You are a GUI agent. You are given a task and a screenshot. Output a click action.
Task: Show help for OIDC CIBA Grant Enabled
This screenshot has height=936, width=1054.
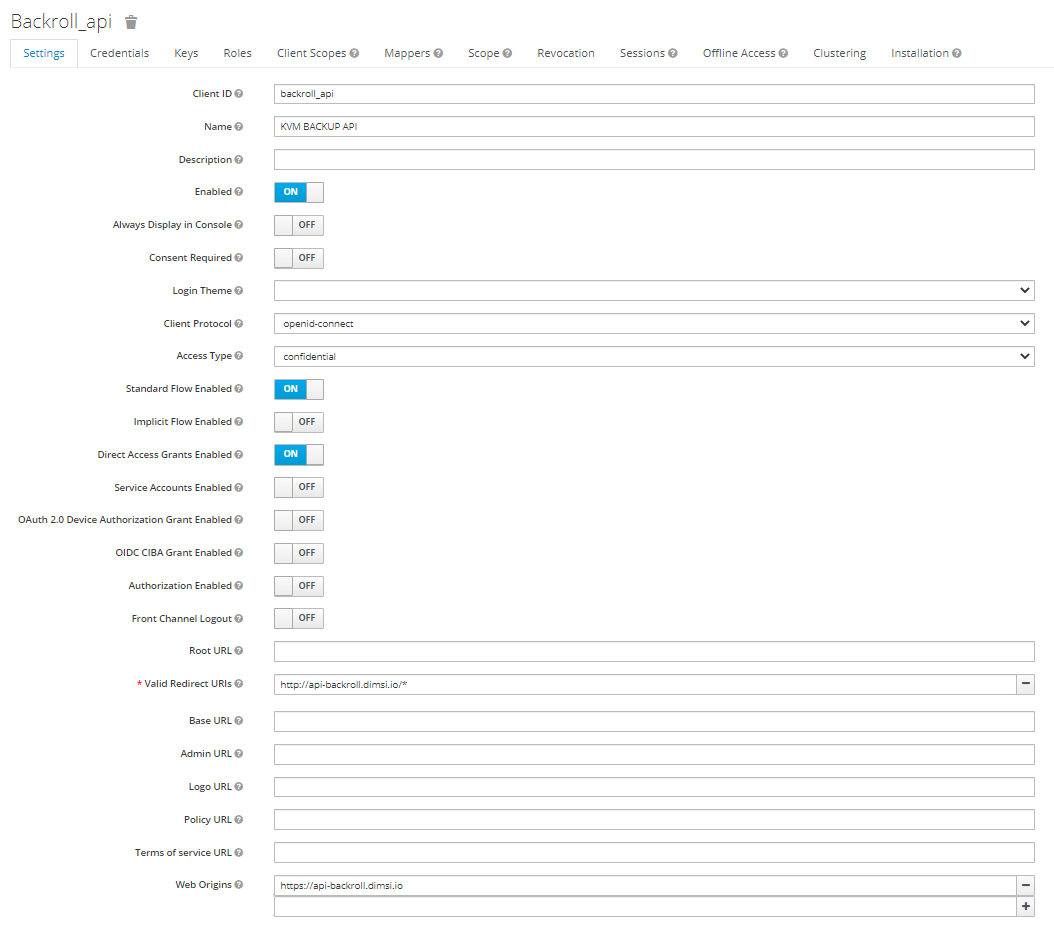[239, 553]
